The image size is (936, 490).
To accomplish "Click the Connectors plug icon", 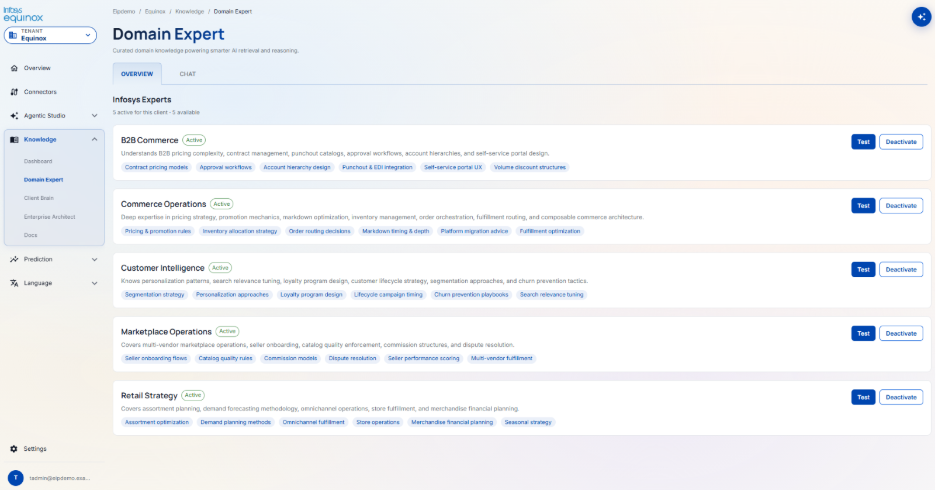I will [14, 92].
